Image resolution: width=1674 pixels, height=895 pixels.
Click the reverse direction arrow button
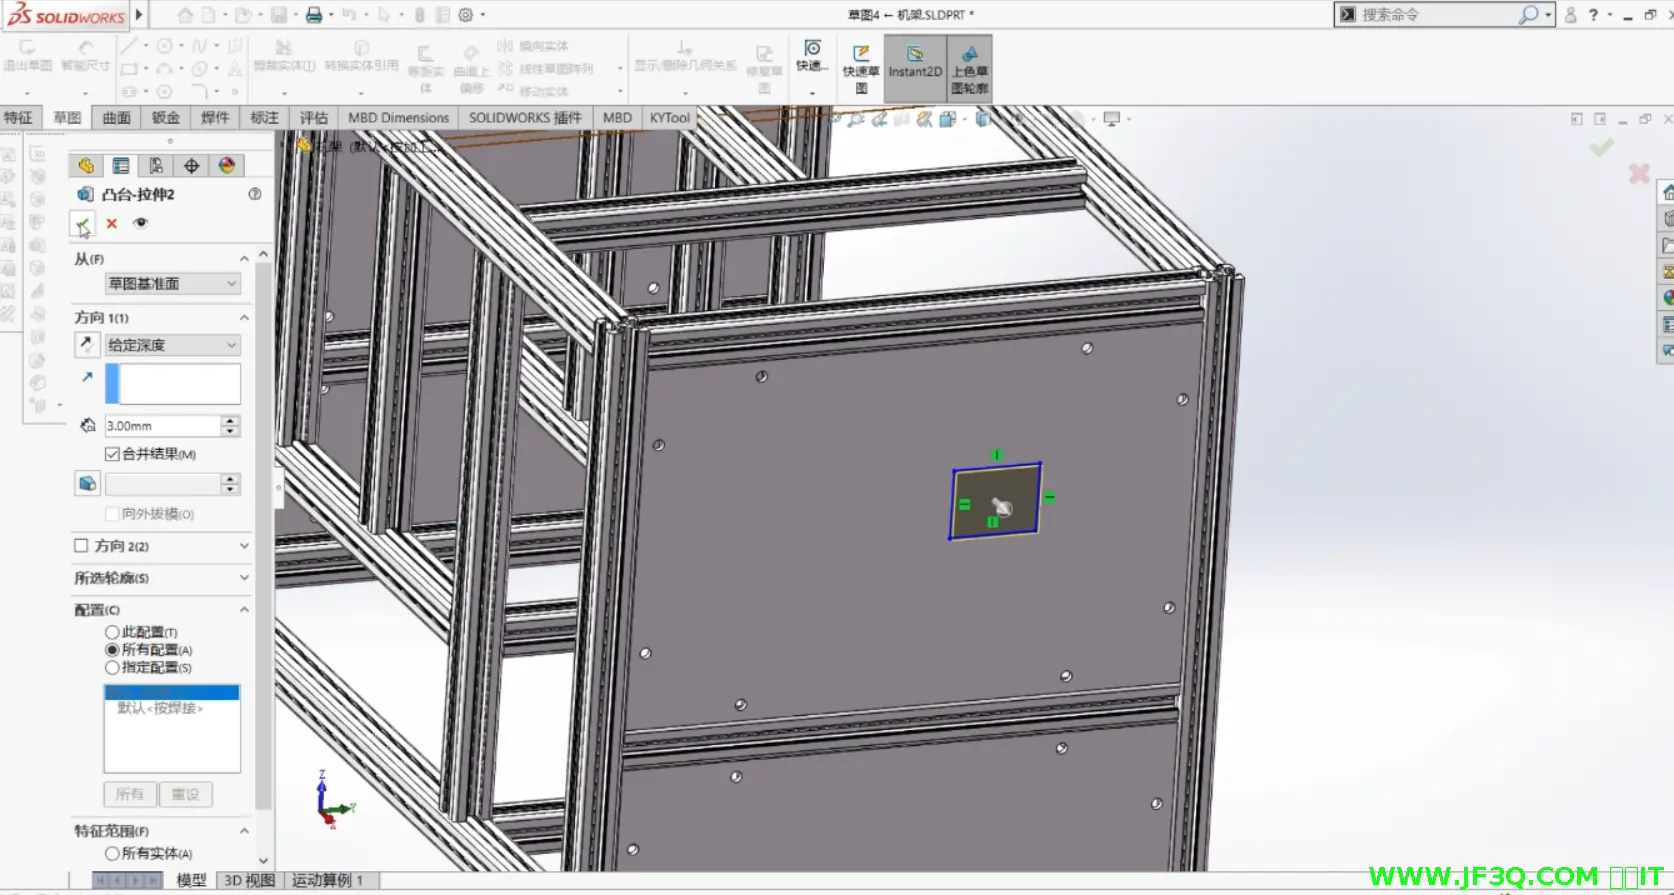click(x=87, y=345)
